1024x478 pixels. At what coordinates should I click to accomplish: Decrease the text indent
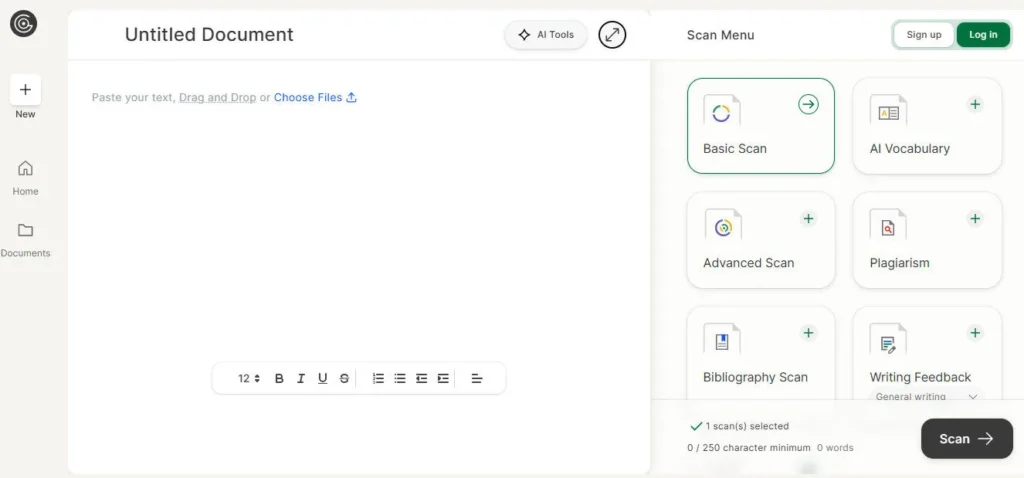point(421,378)
